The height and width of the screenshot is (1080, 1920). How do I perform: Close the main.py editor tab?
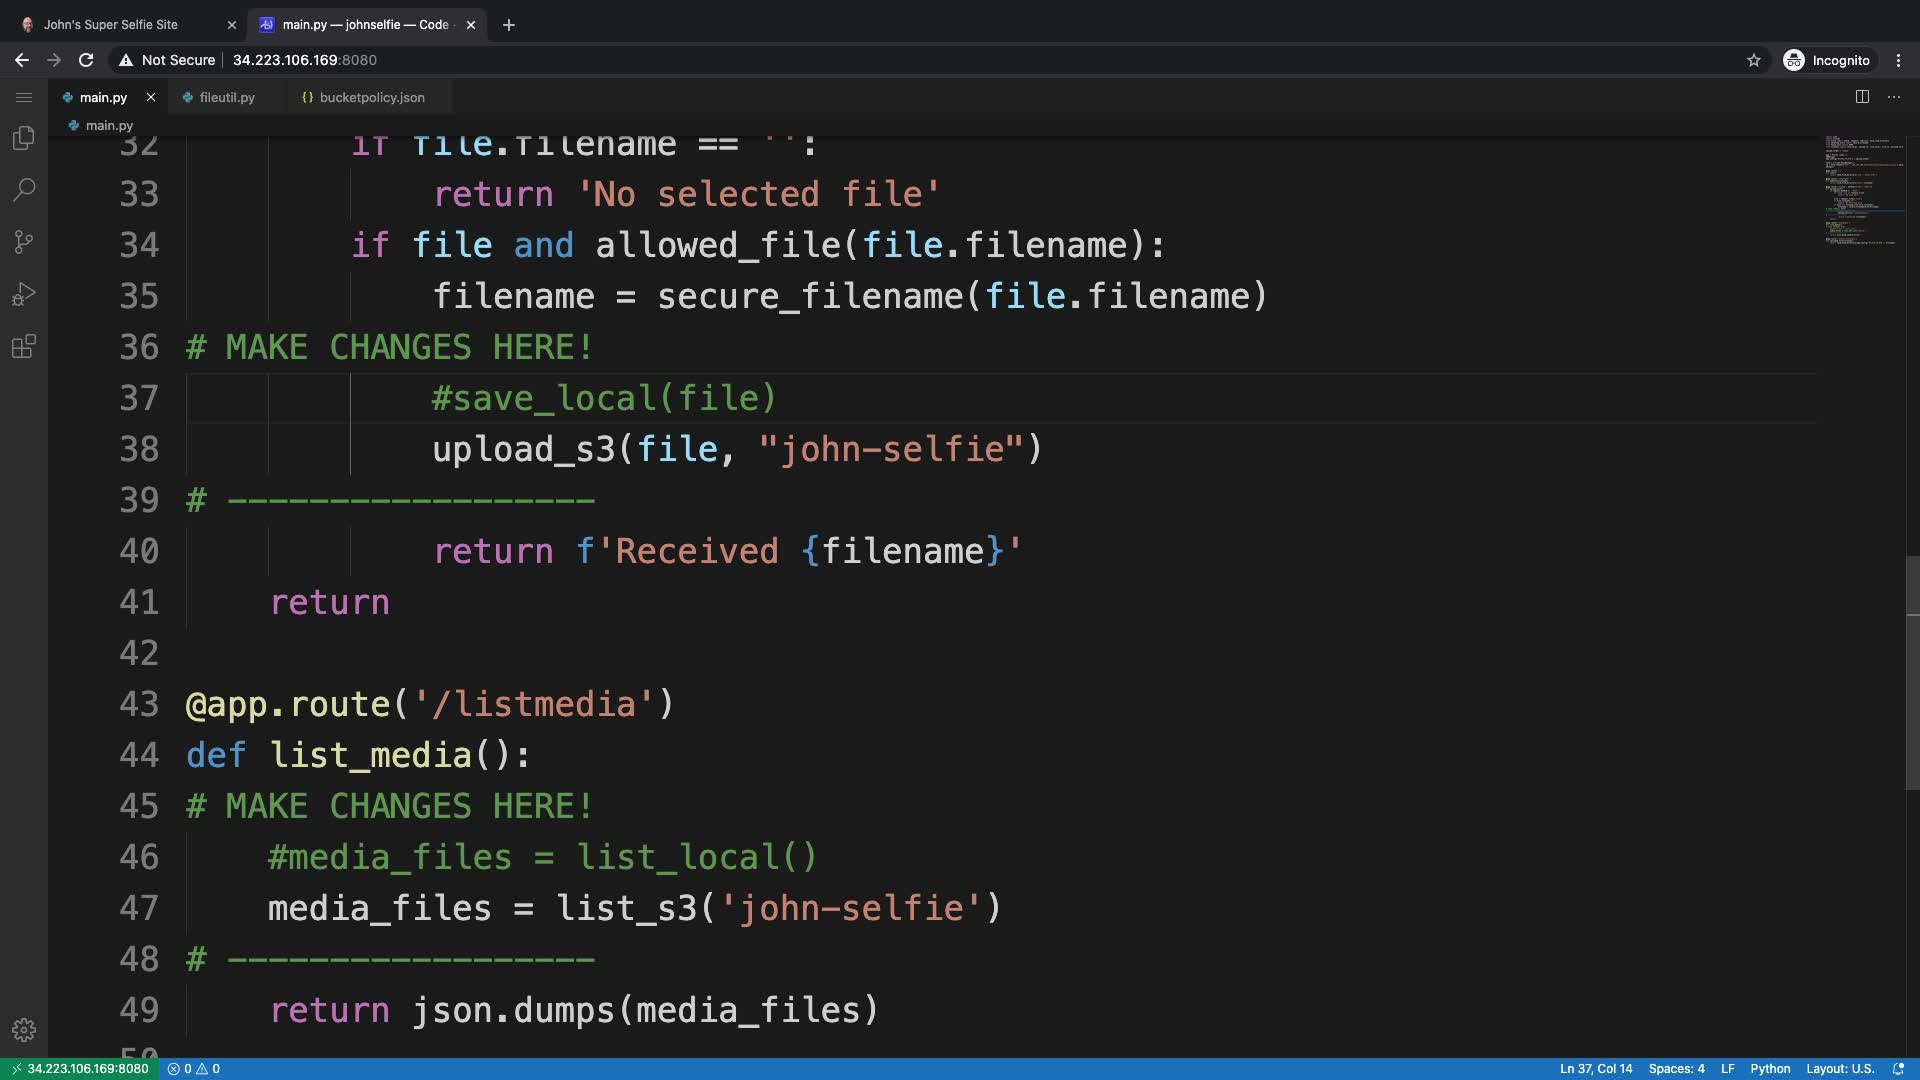click(151, 97)
